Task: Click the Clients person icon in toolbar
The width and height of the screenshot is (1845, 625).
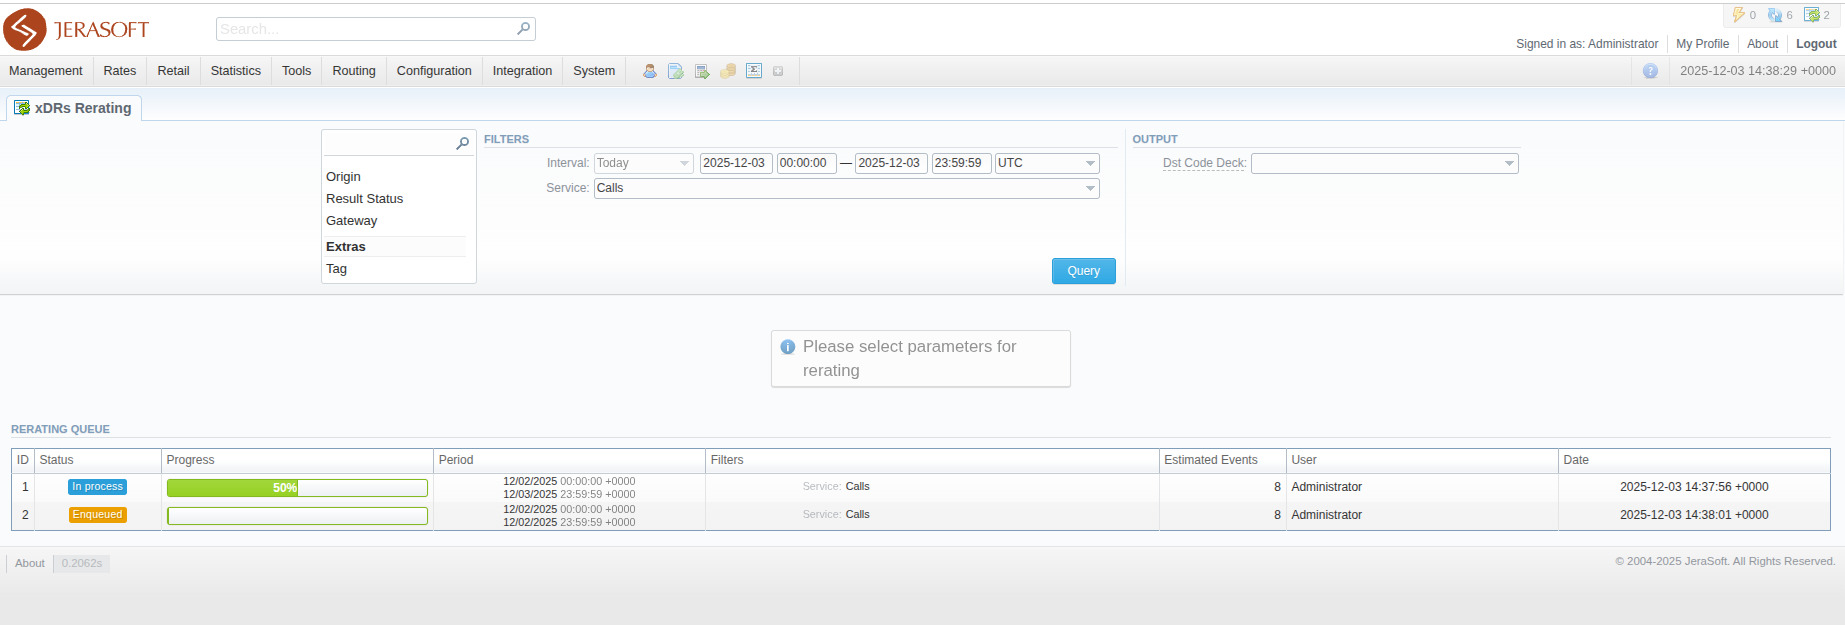Action: pos(650,71)
